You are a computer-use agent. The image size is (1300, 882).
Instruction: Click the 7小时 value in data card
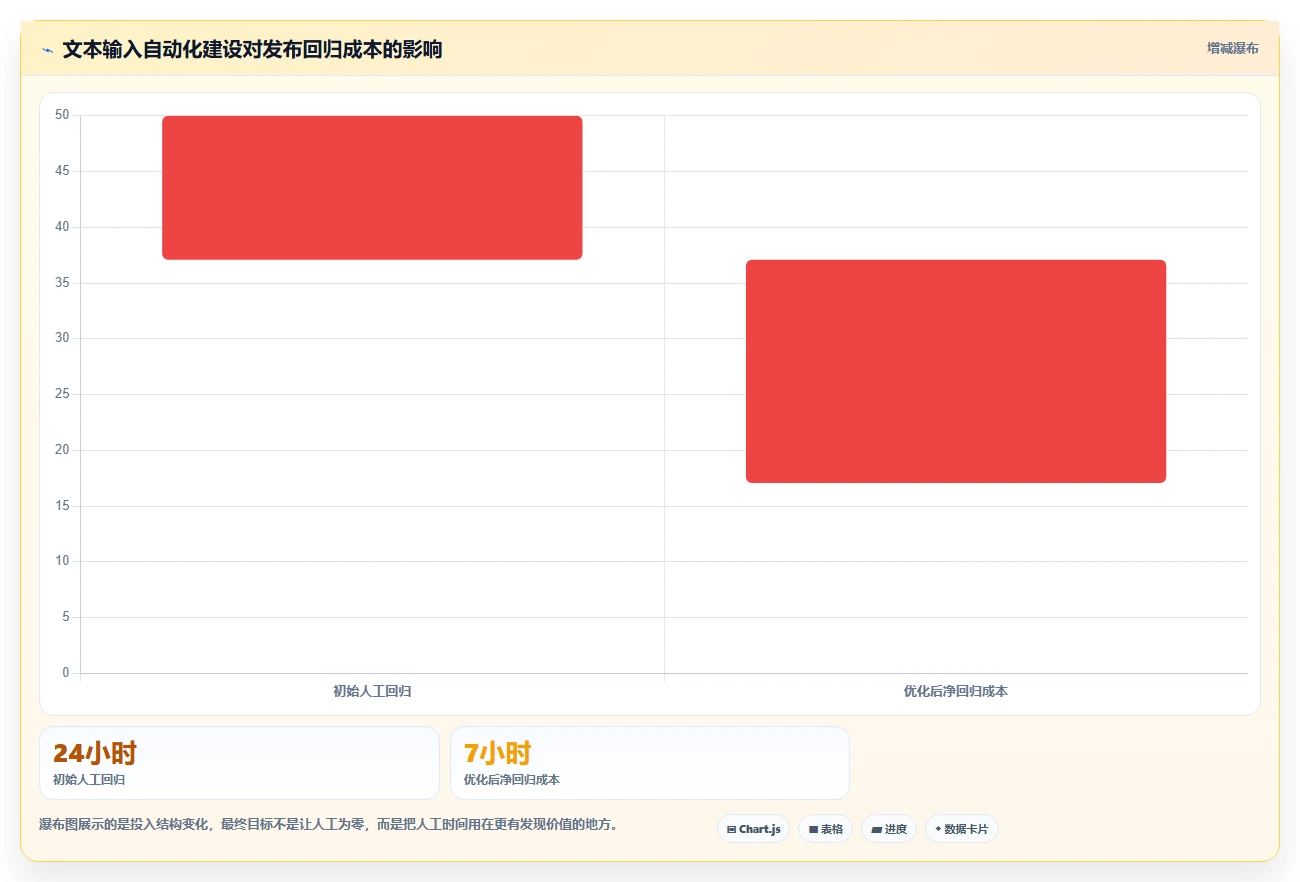point(497,753)
